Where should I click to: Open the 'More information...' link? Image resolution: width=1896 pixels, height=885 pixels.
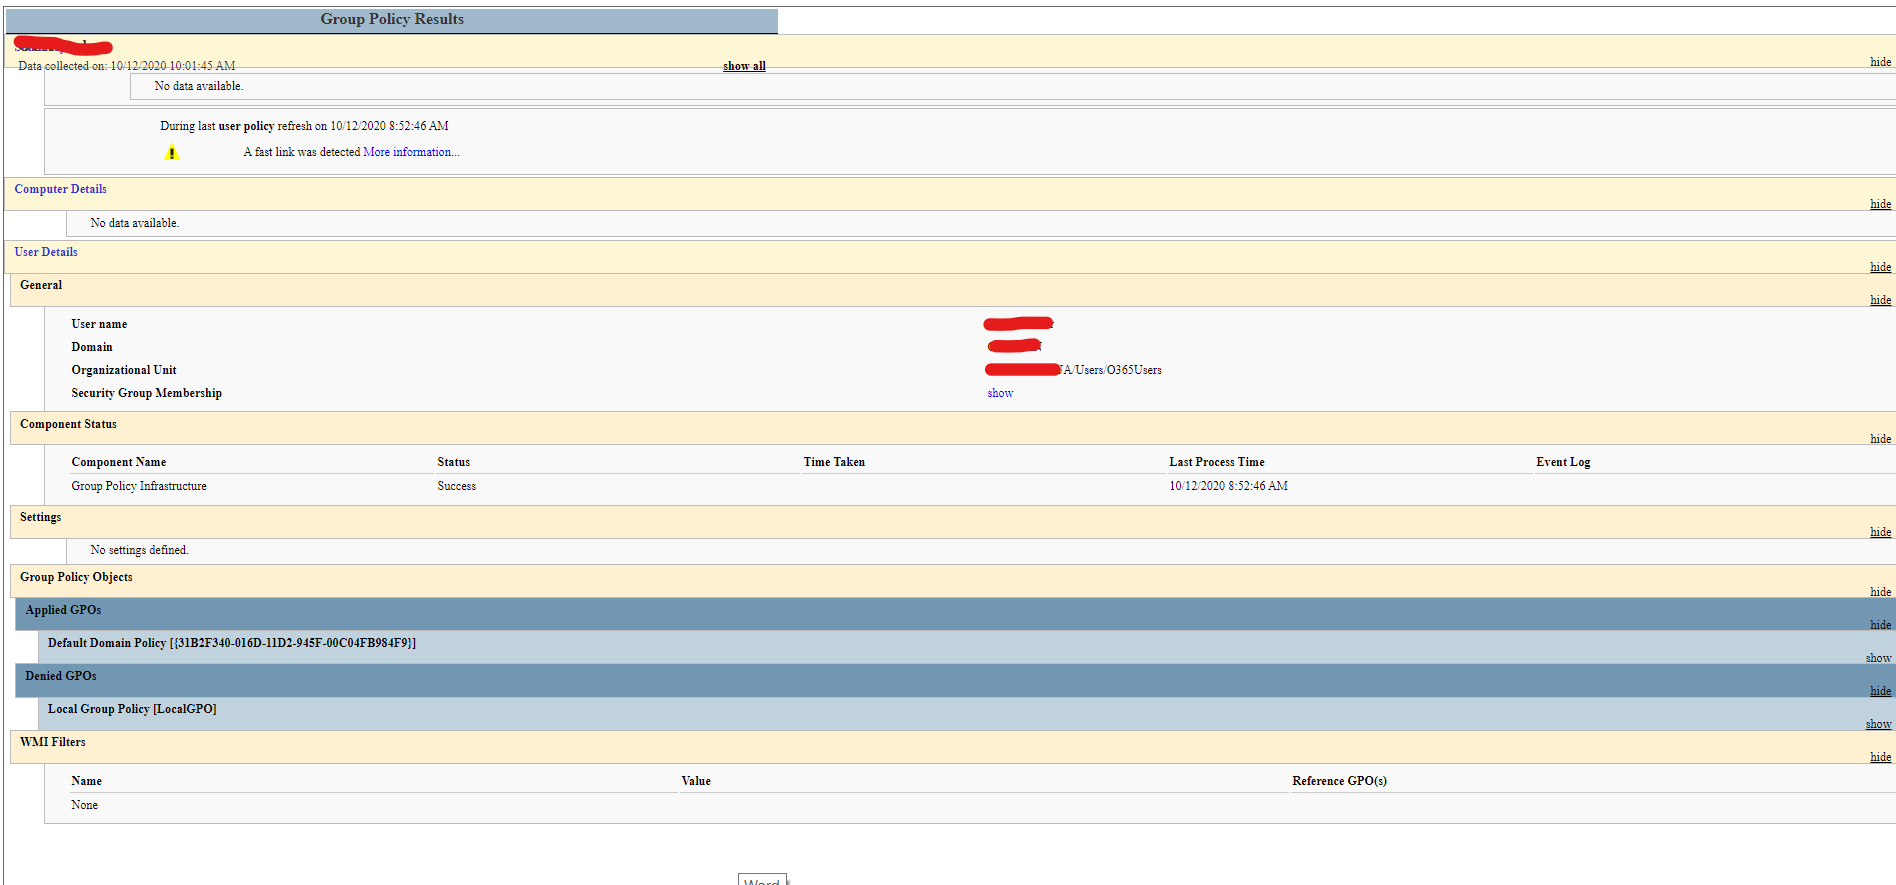pos(411,152)
